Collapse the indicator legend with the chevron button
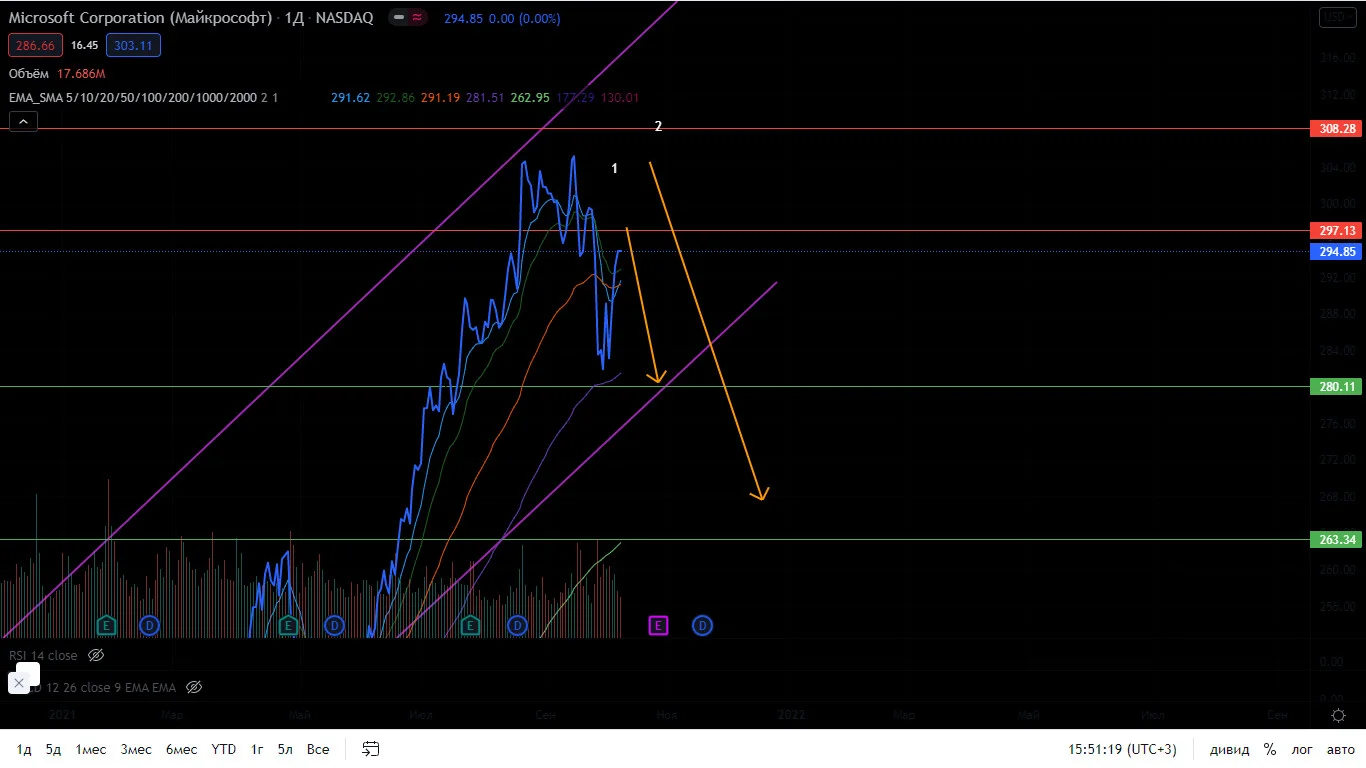Image resolution: width=1366 pixels, height=768 pixels. pos(23,122)
